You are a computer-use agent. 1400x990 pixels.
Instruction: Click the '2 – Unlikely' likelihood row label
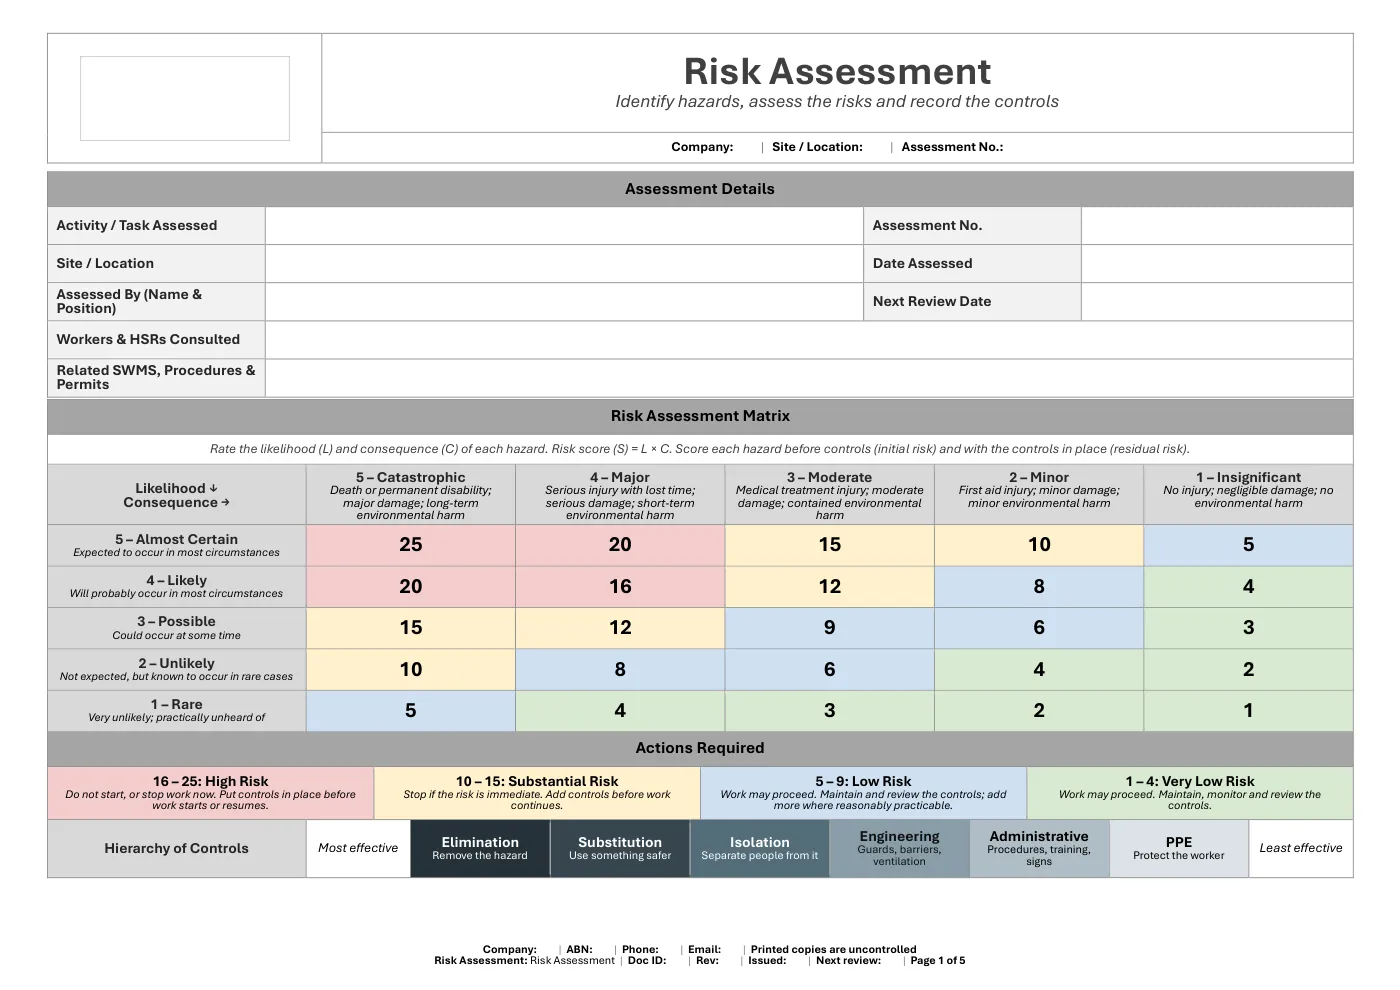177,670
